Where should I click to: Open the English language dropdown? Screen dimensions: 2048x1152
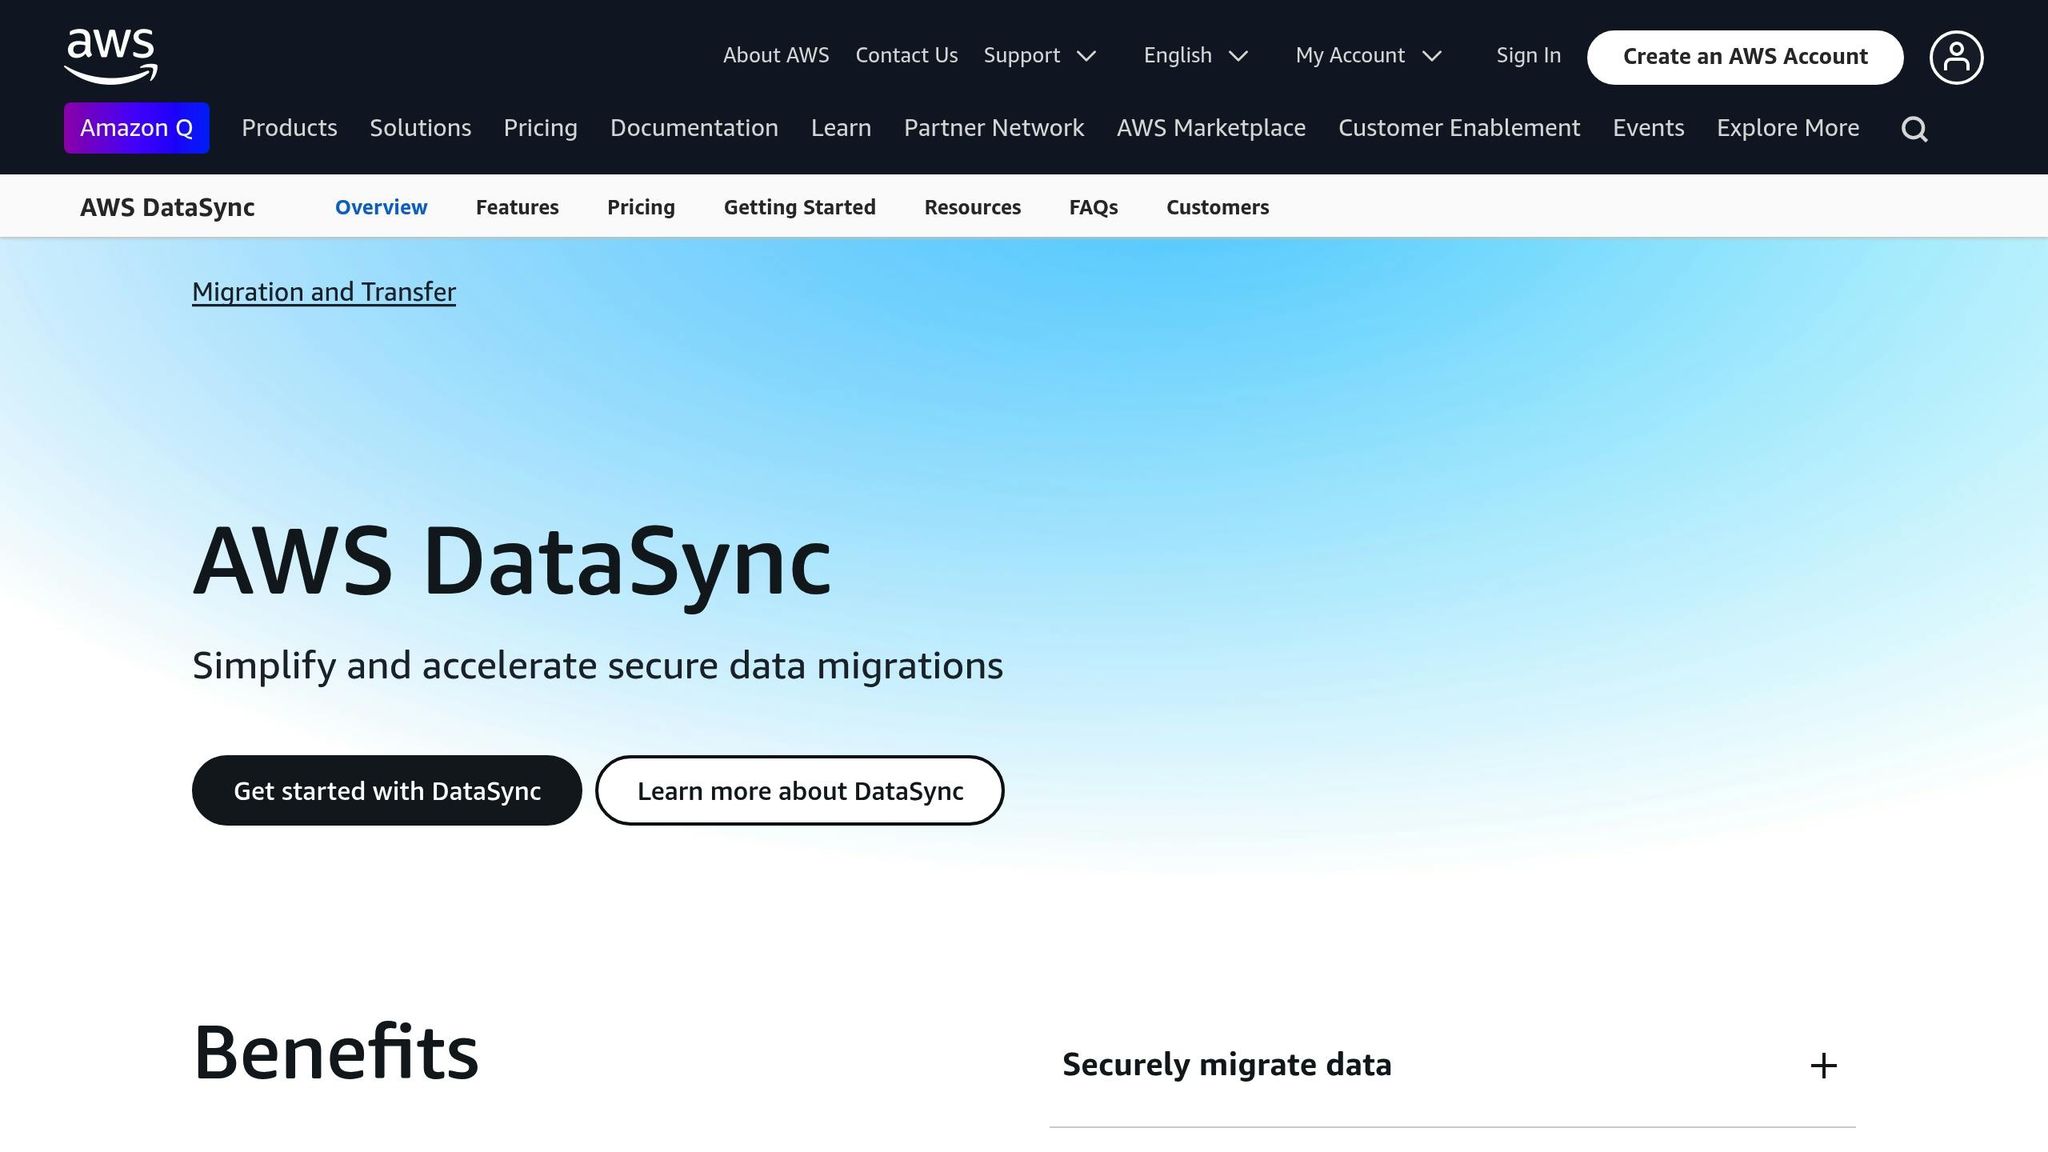coord(1196,56)
